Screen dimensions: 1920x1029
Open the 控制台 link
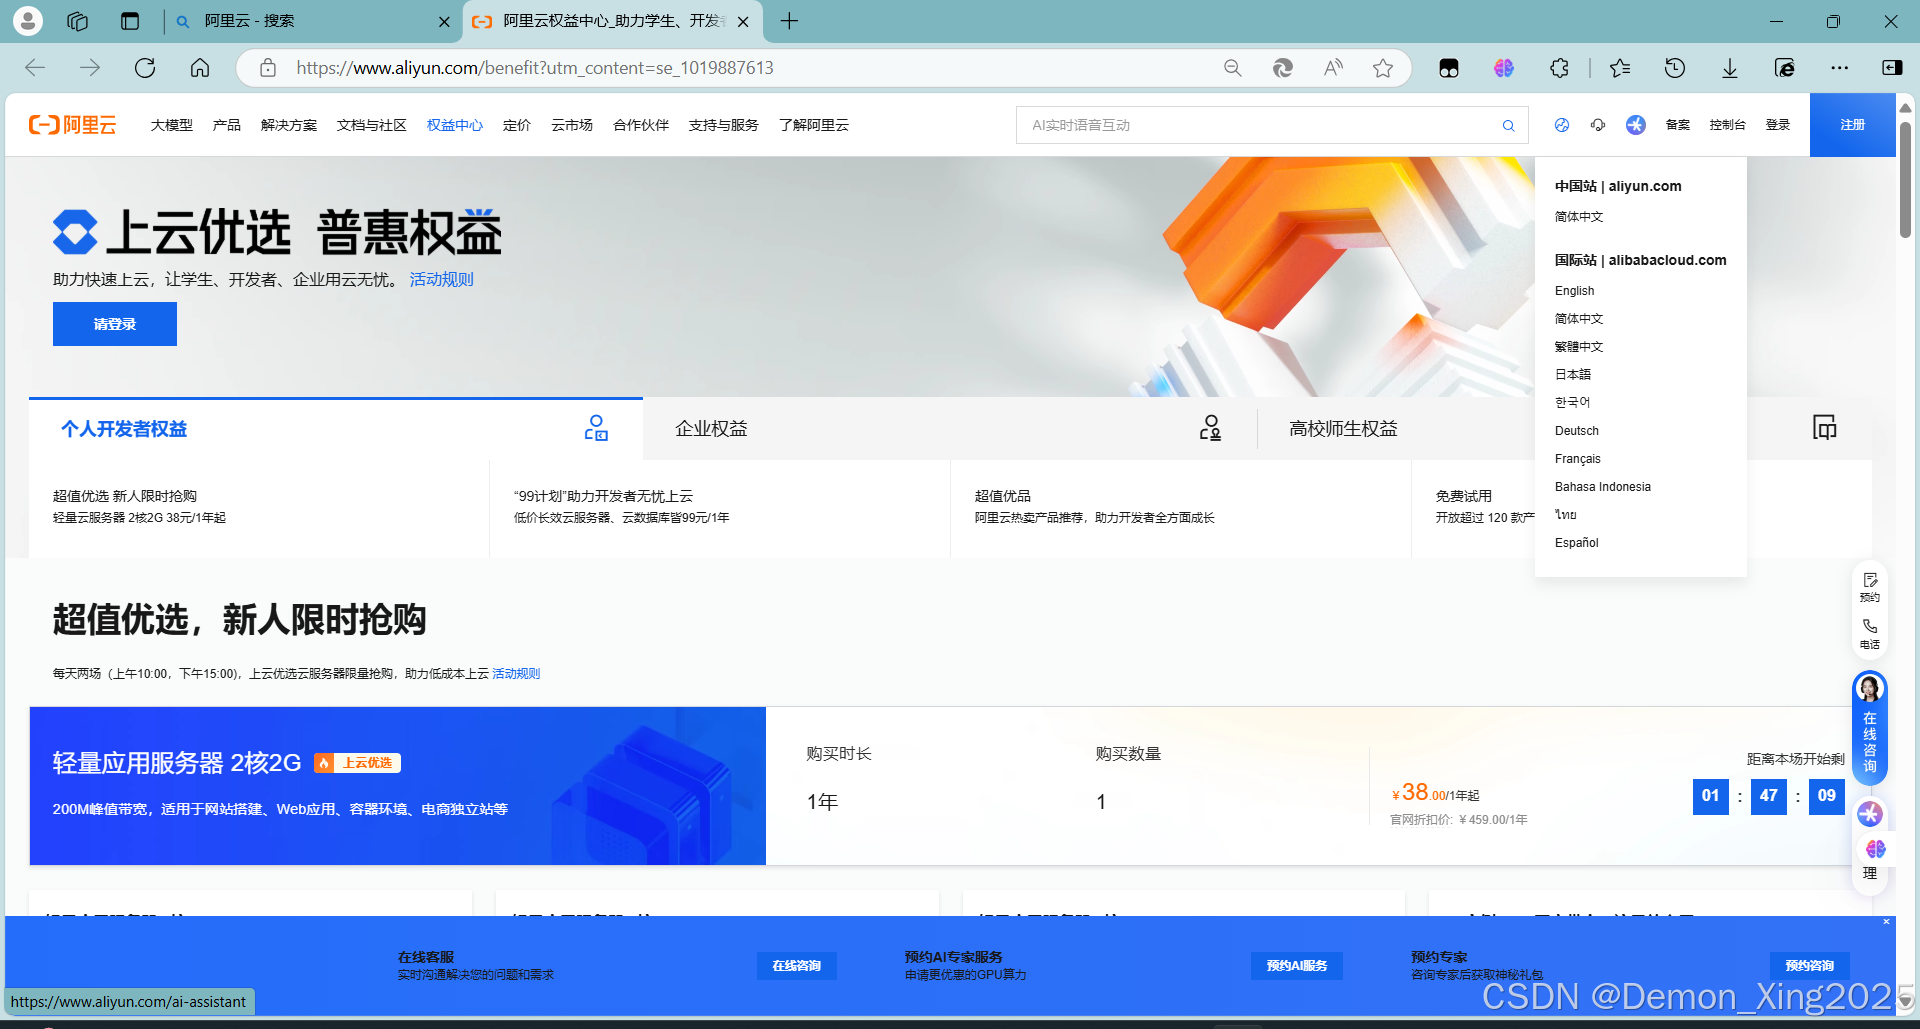(1728, 125)
